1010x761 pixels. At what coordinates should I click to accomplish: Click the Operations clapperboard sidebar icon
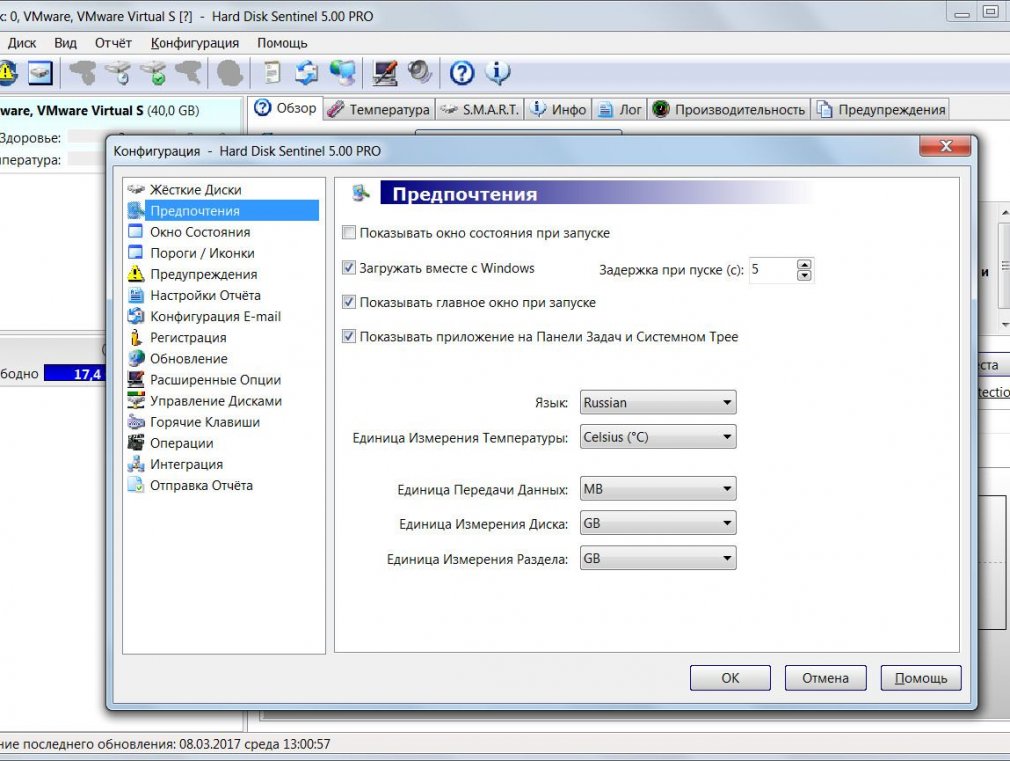(x=136, y=443)
